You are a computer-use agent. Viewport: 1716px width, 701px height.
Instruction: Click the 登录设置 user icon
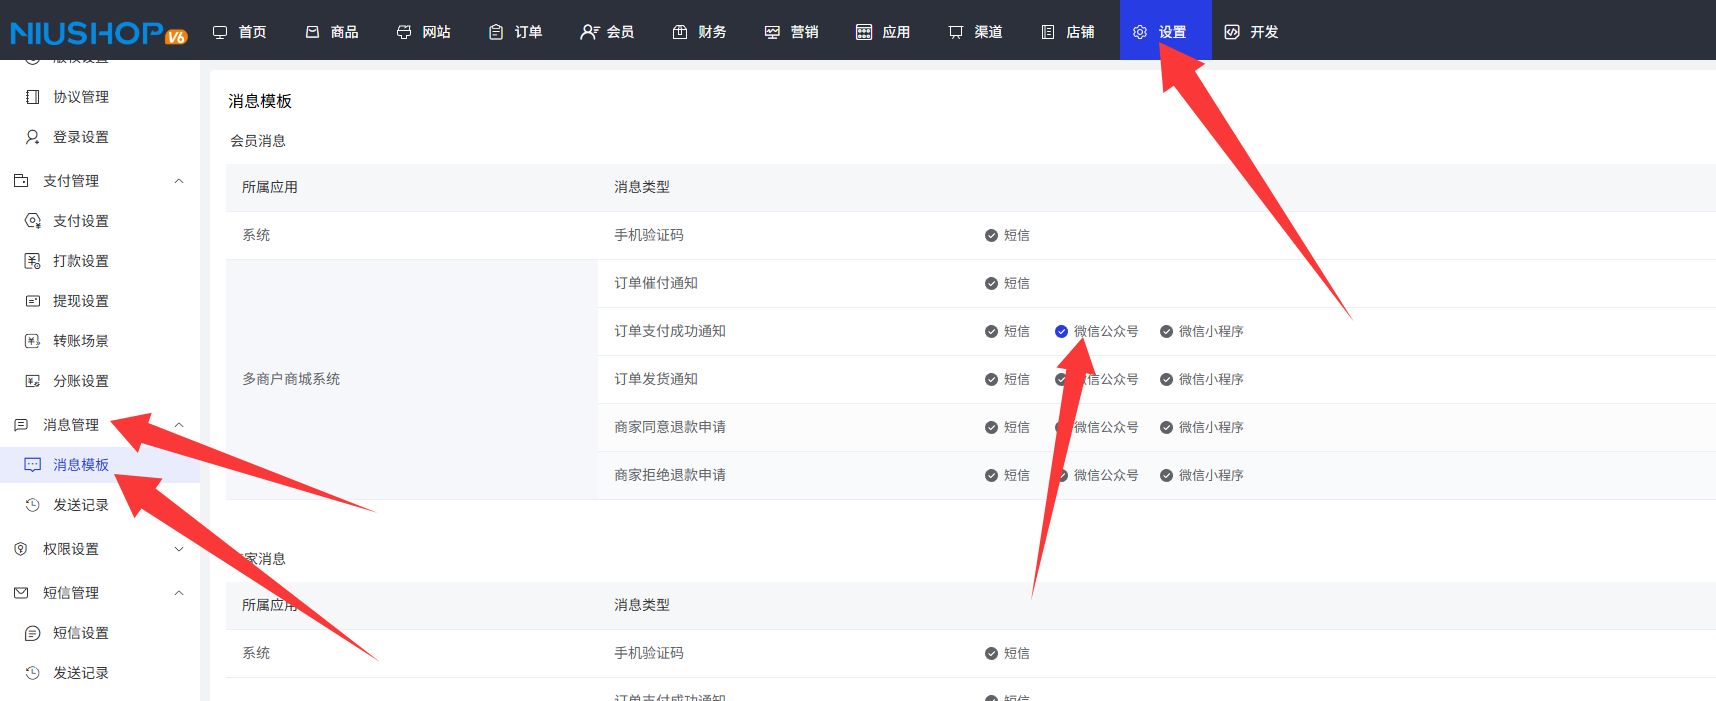pyautogui.click(x=33, y=137)
